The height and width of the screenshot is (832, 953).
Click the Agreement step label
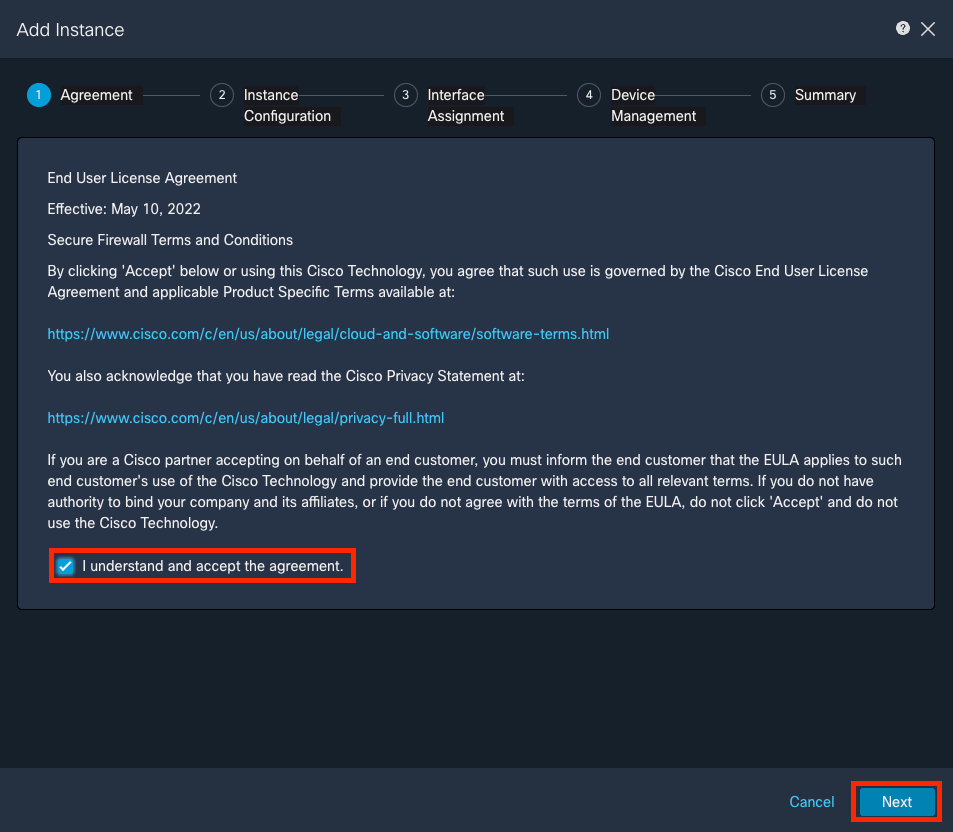96,95
